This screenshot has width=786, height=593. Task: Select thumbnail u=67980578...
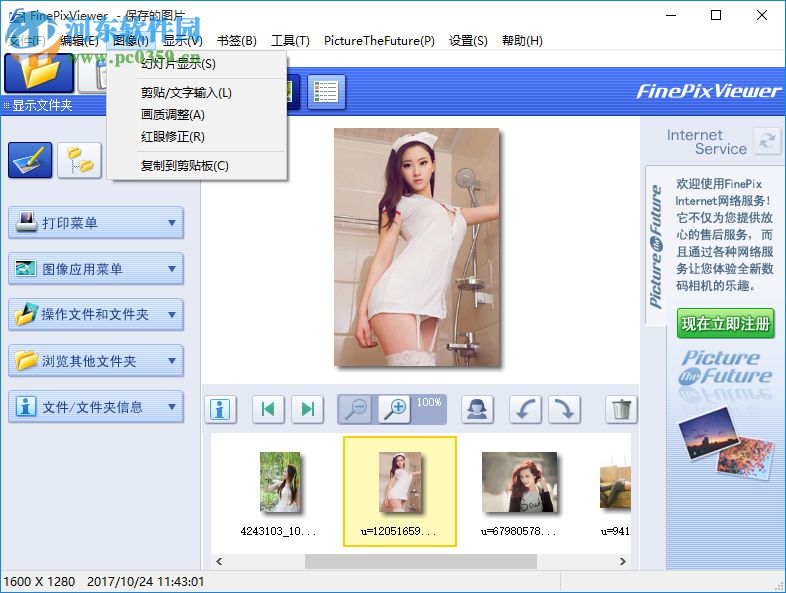[x=519, y=482]
